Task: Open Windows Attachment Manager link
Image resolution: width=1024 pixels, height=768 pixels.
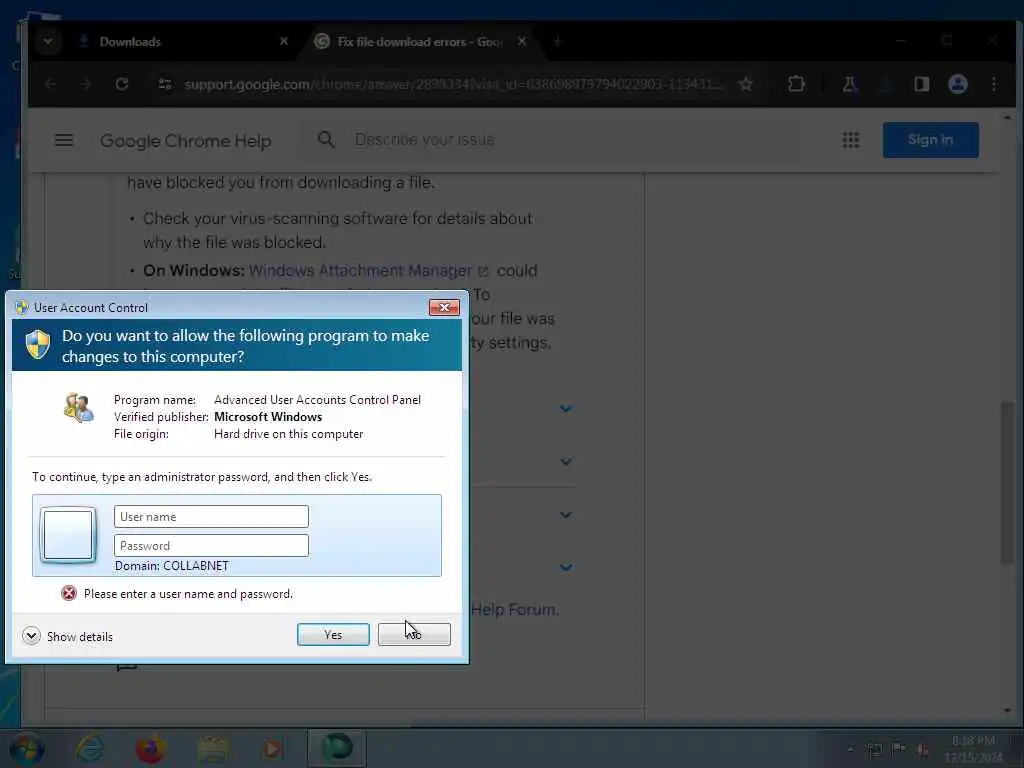Action: point(368,270)
